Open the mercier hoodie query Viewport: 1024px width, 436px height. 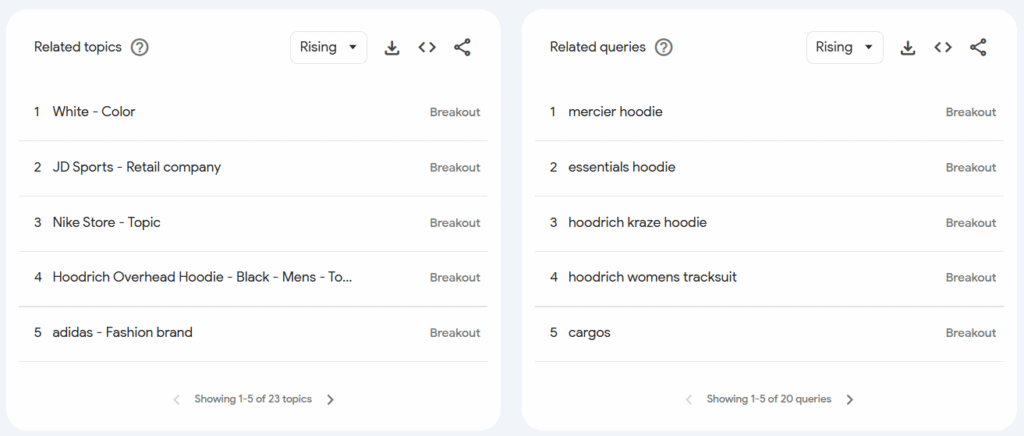615,112
